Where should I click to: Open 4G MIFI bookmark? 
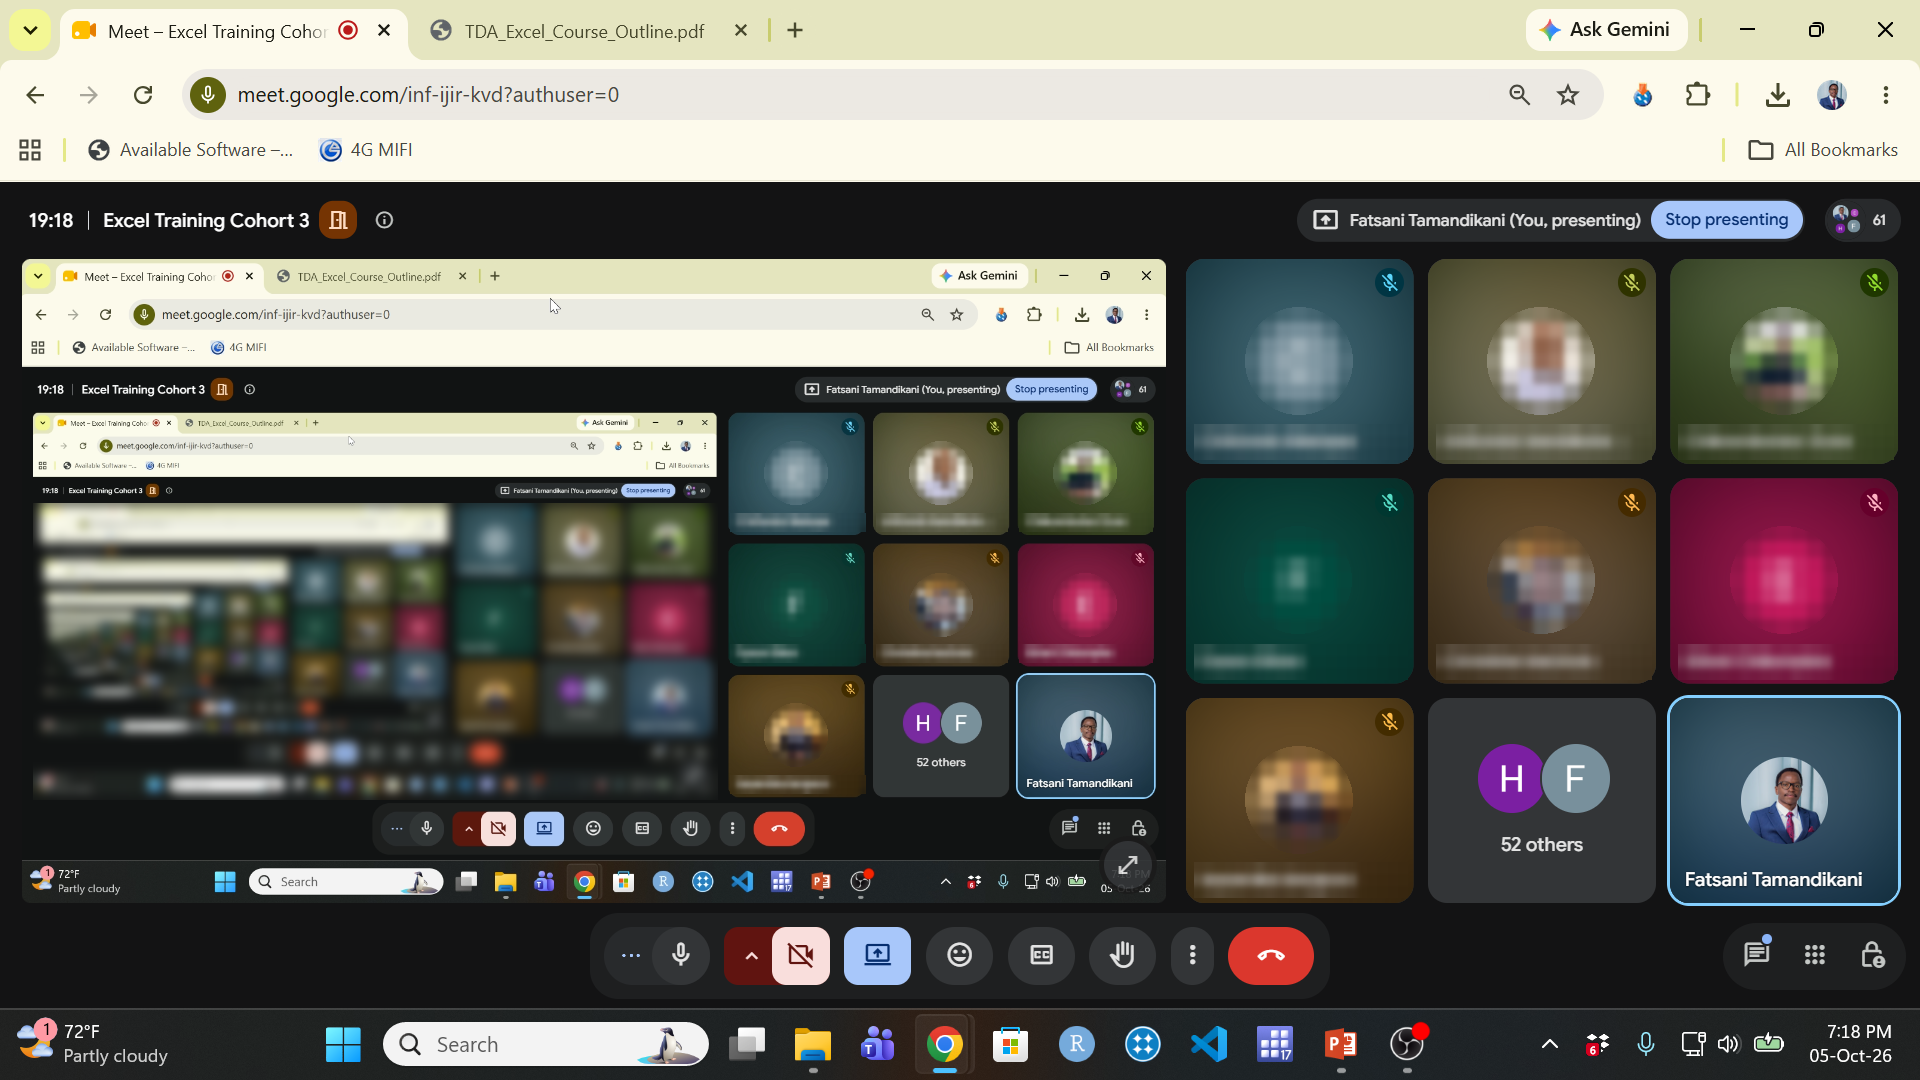(366, 150)
